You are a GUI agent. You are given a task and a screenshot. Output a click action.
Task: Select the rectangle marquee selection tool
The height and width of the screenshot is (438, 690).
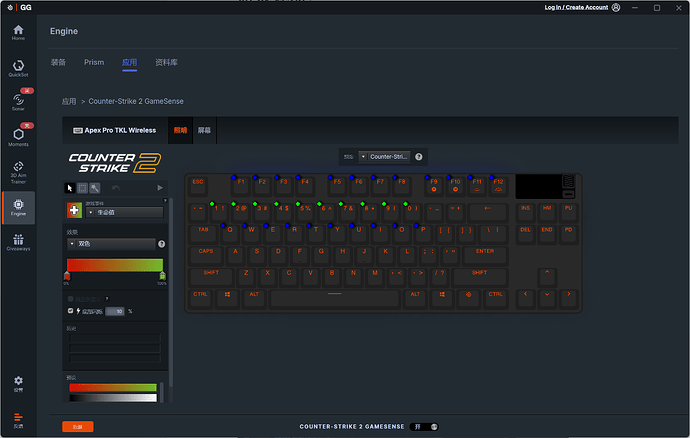click(82, 187)
